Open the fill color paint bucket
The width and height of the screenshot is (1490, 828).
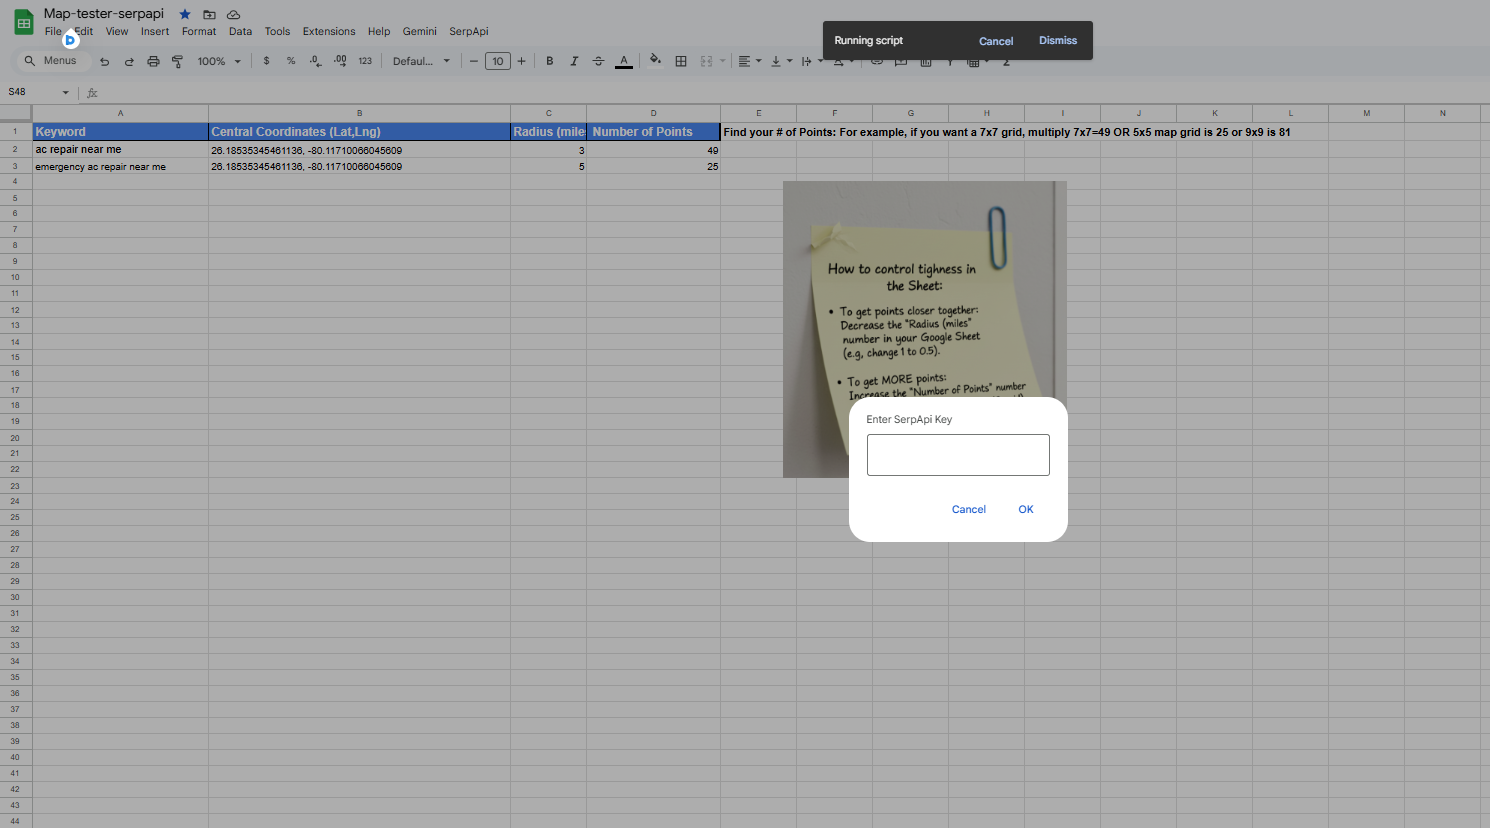655,60
